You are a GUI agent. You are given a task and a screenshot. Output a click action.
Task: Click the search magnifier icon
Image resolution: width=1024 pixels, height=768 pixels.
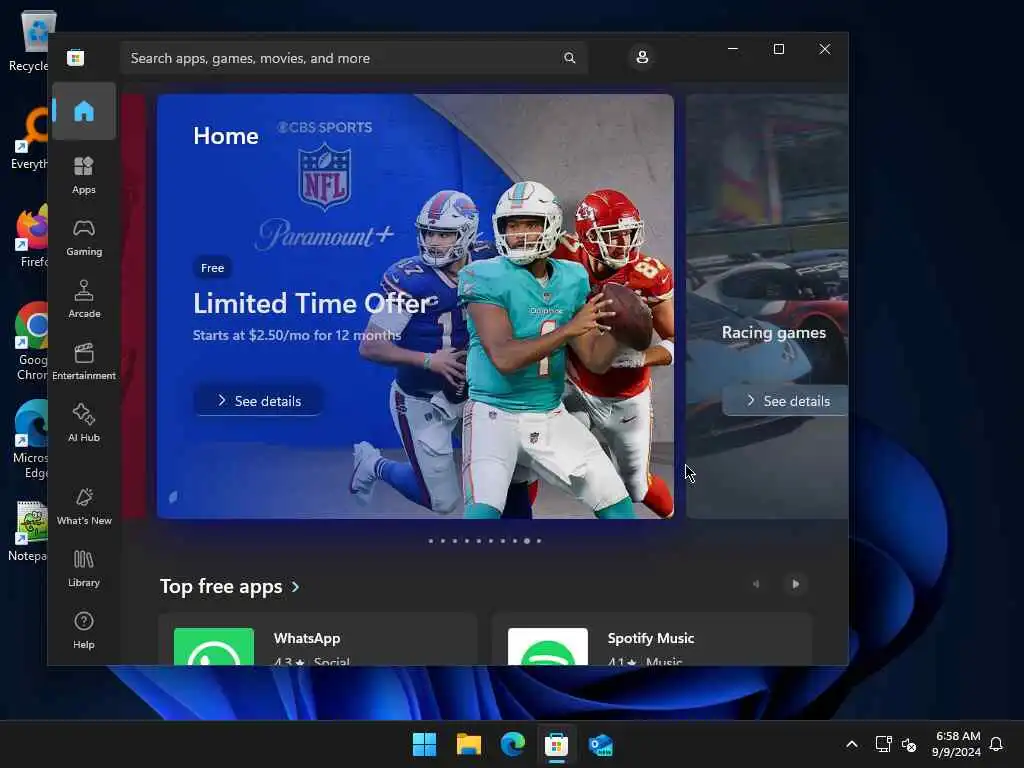click(x=569, y=58)
